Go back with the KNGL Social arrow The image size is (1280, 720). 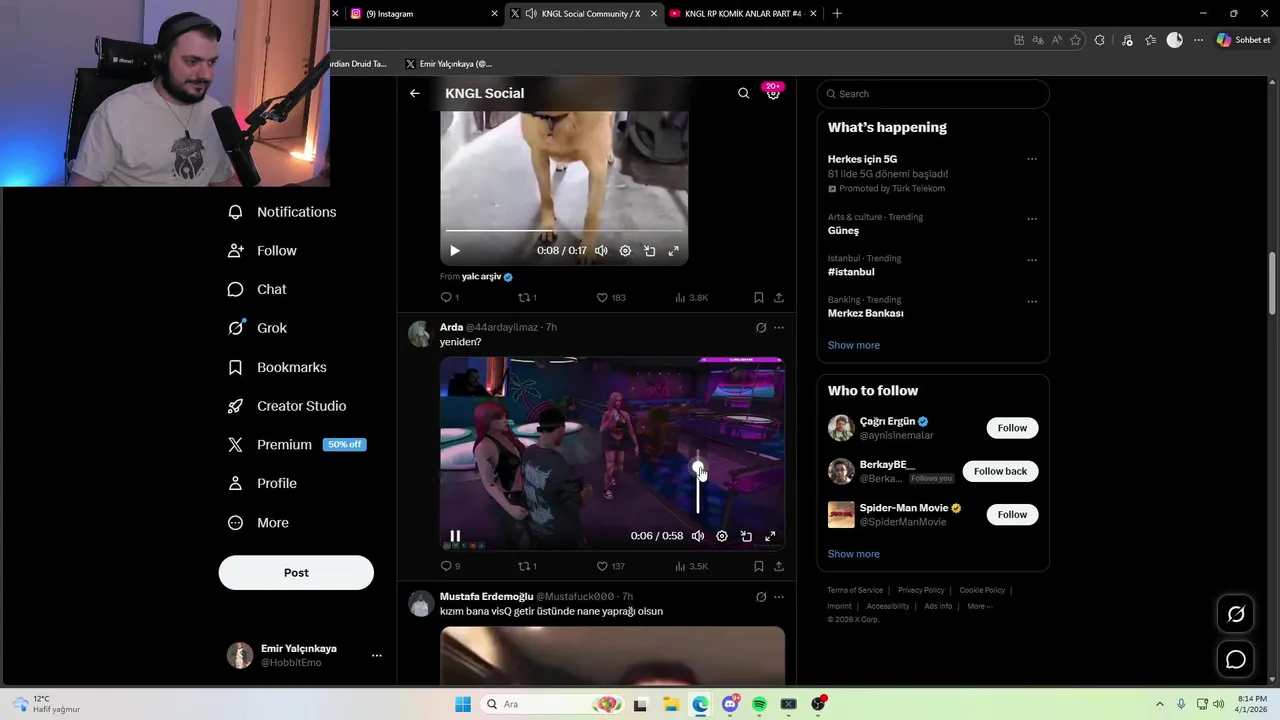point(415,93)
